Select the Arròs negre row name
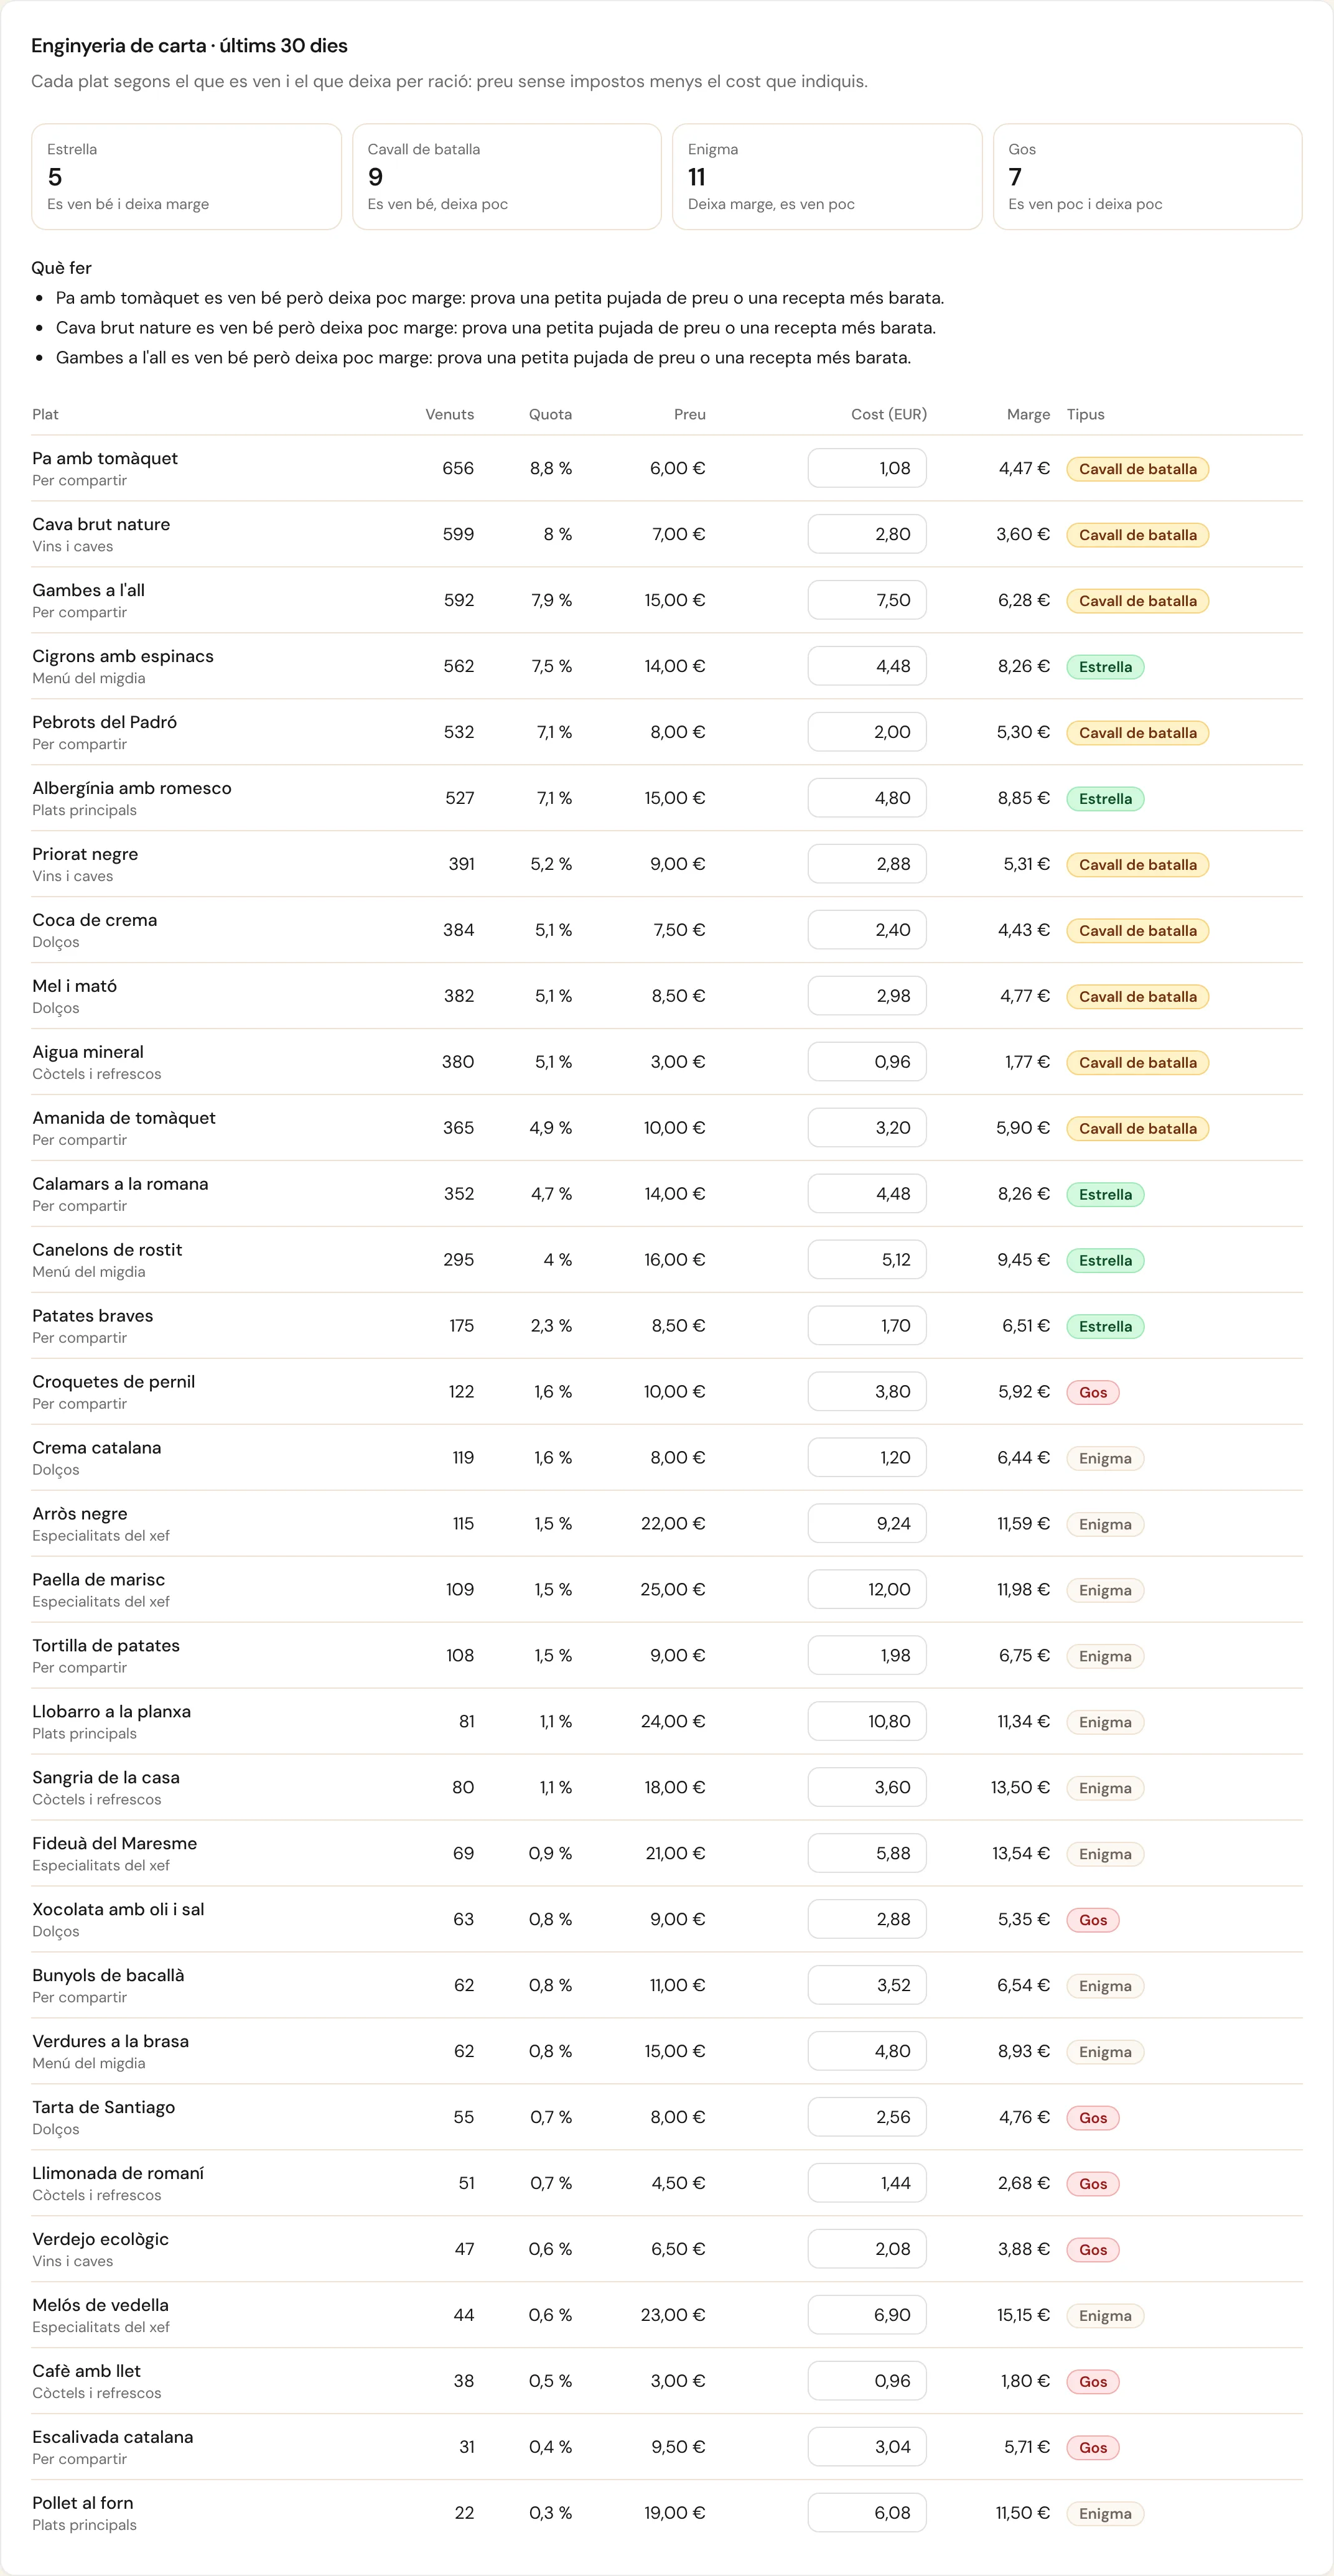This screenshot has width=1334, height=2576. (80, 1513)
